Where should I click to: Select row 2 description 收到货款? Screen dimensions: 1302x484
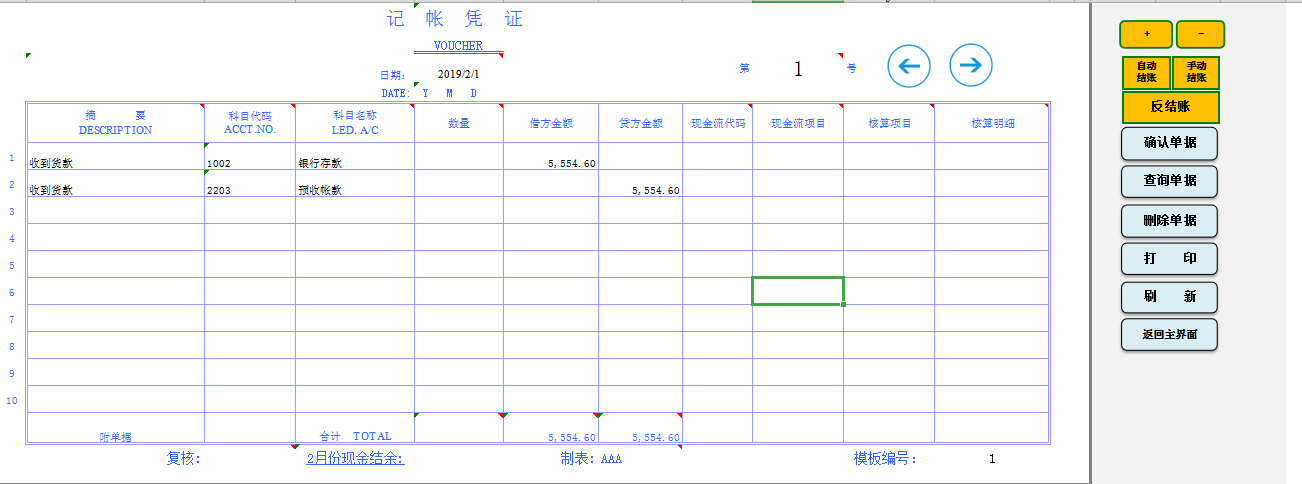coord(115,184)
